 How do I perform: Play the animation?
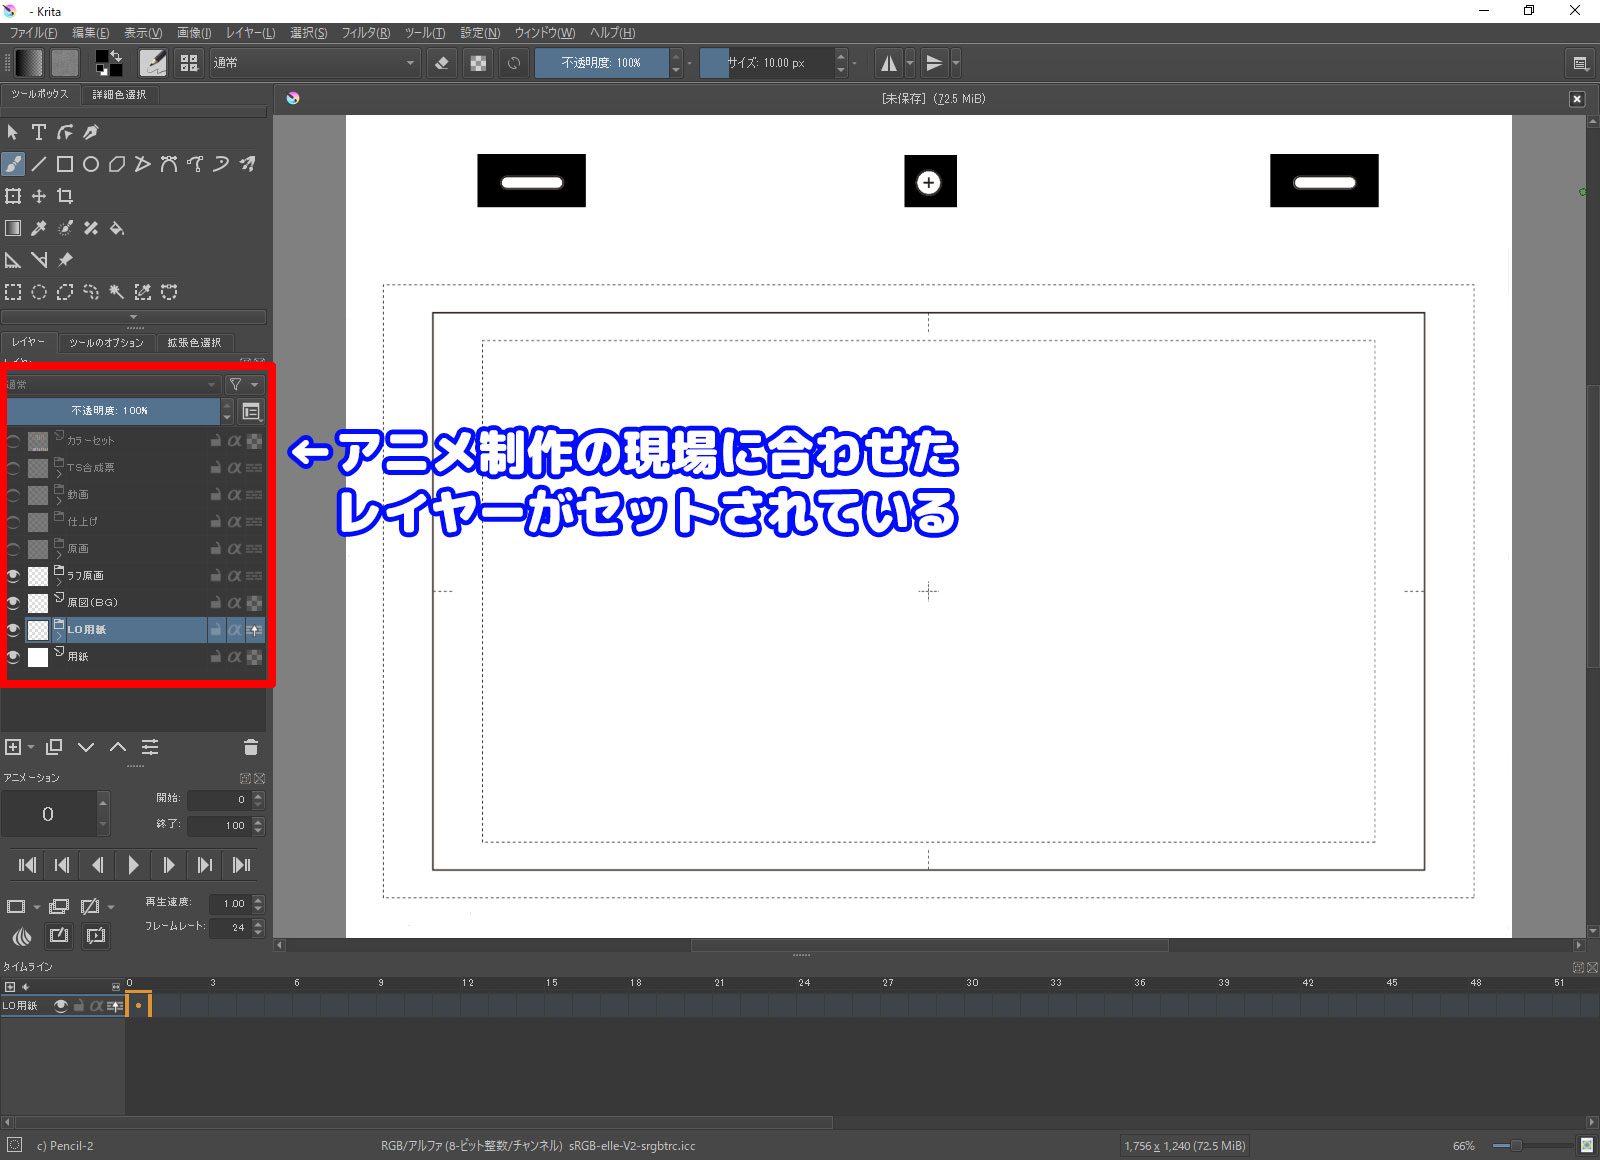tap(133, 865)
